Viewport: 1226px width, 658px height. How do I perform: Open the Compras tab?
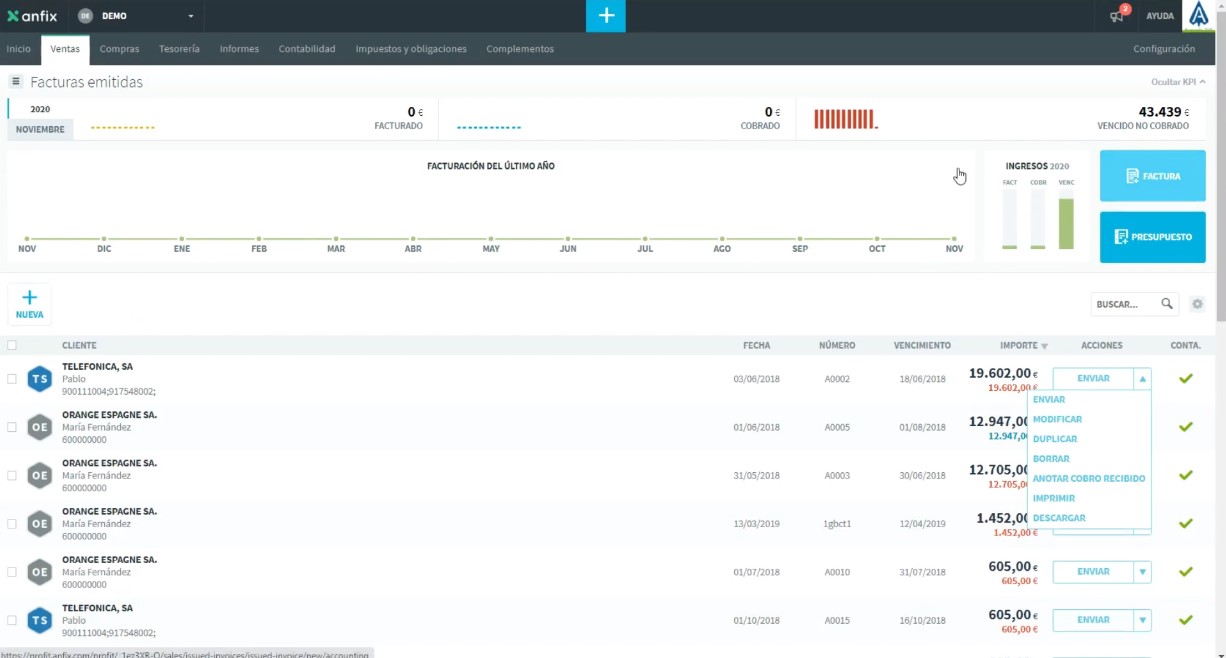point(119,49)
